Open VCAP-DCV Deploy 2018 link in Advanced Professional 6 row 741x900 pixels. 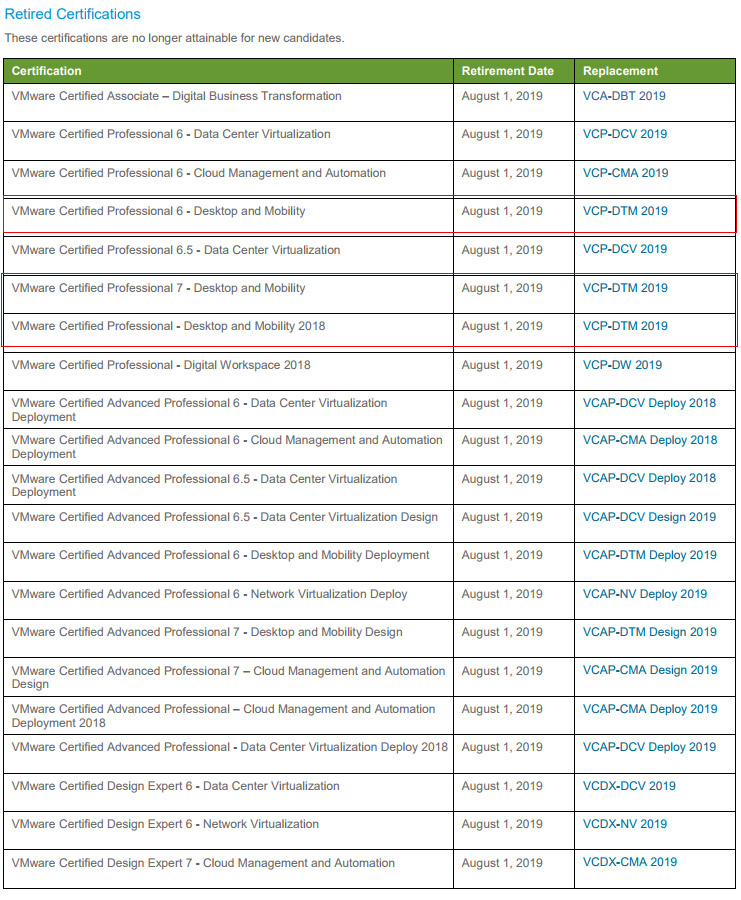[x=649, y=403]
